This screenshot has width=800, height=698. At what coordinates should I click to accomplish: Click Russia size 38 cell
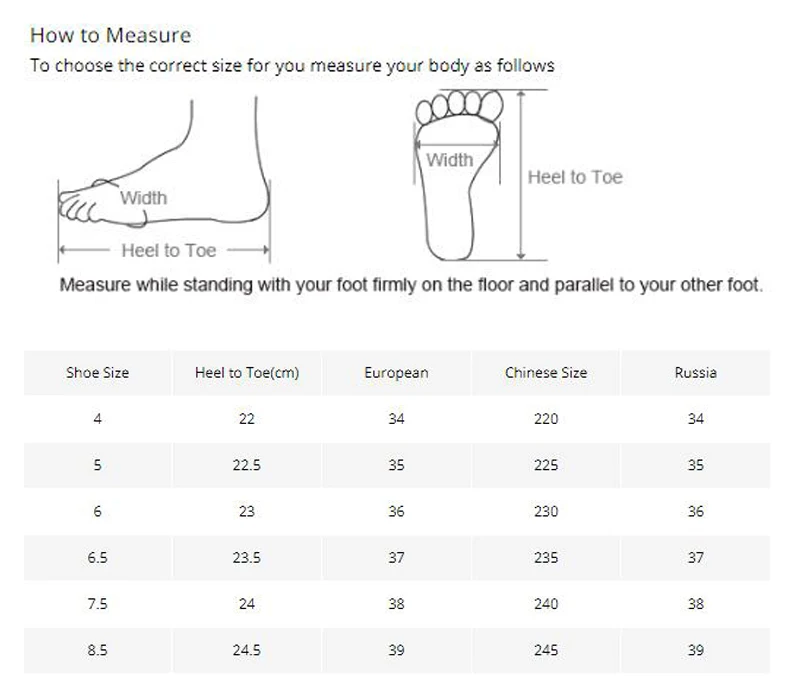pos(696,604)
